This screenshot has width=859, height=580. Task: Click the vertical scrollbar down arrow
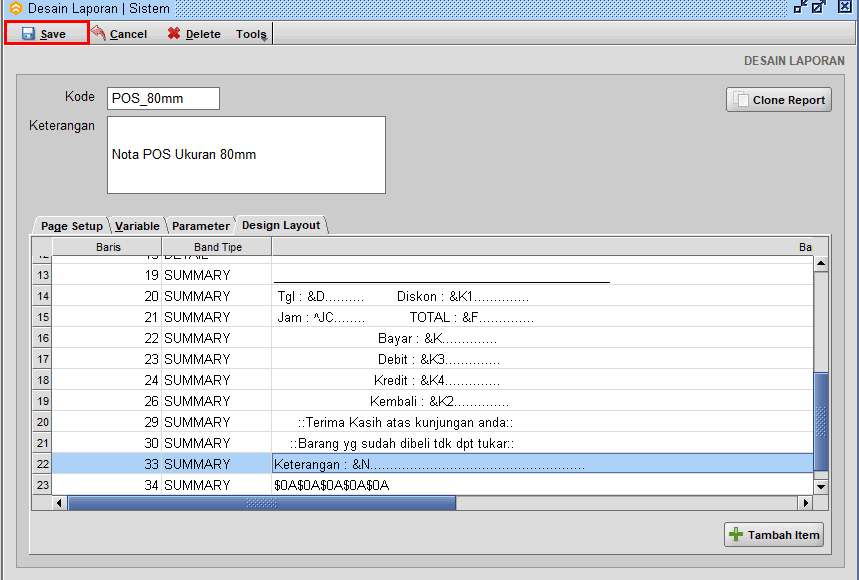821,486
